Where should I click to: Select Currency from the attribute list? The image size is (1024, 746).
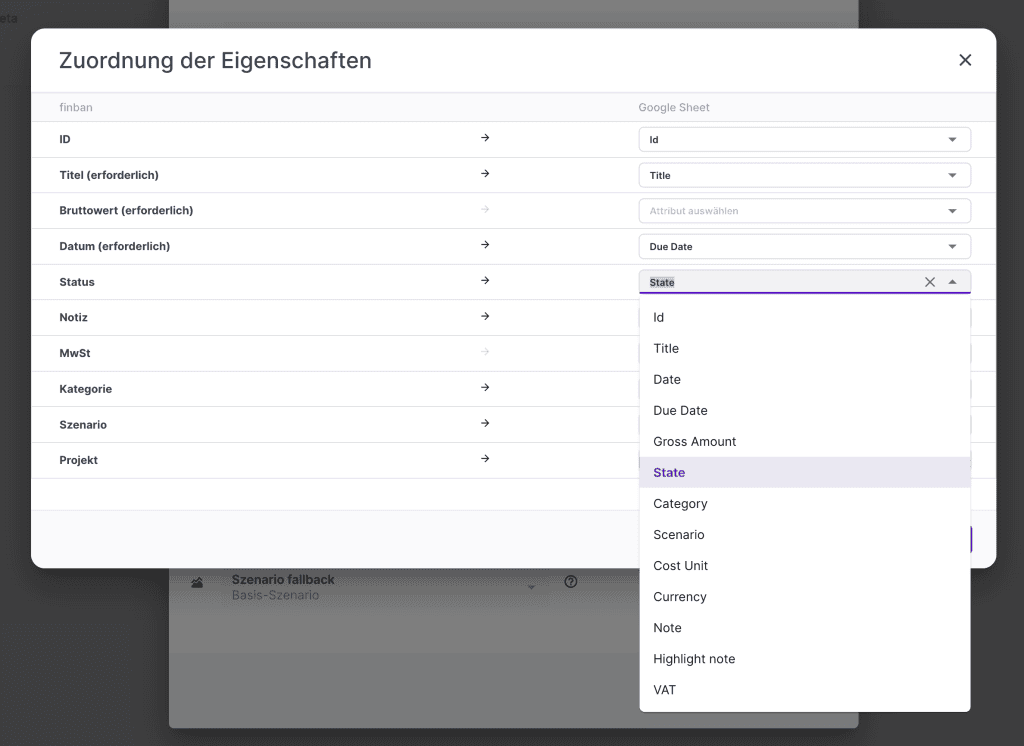point(680,597)
